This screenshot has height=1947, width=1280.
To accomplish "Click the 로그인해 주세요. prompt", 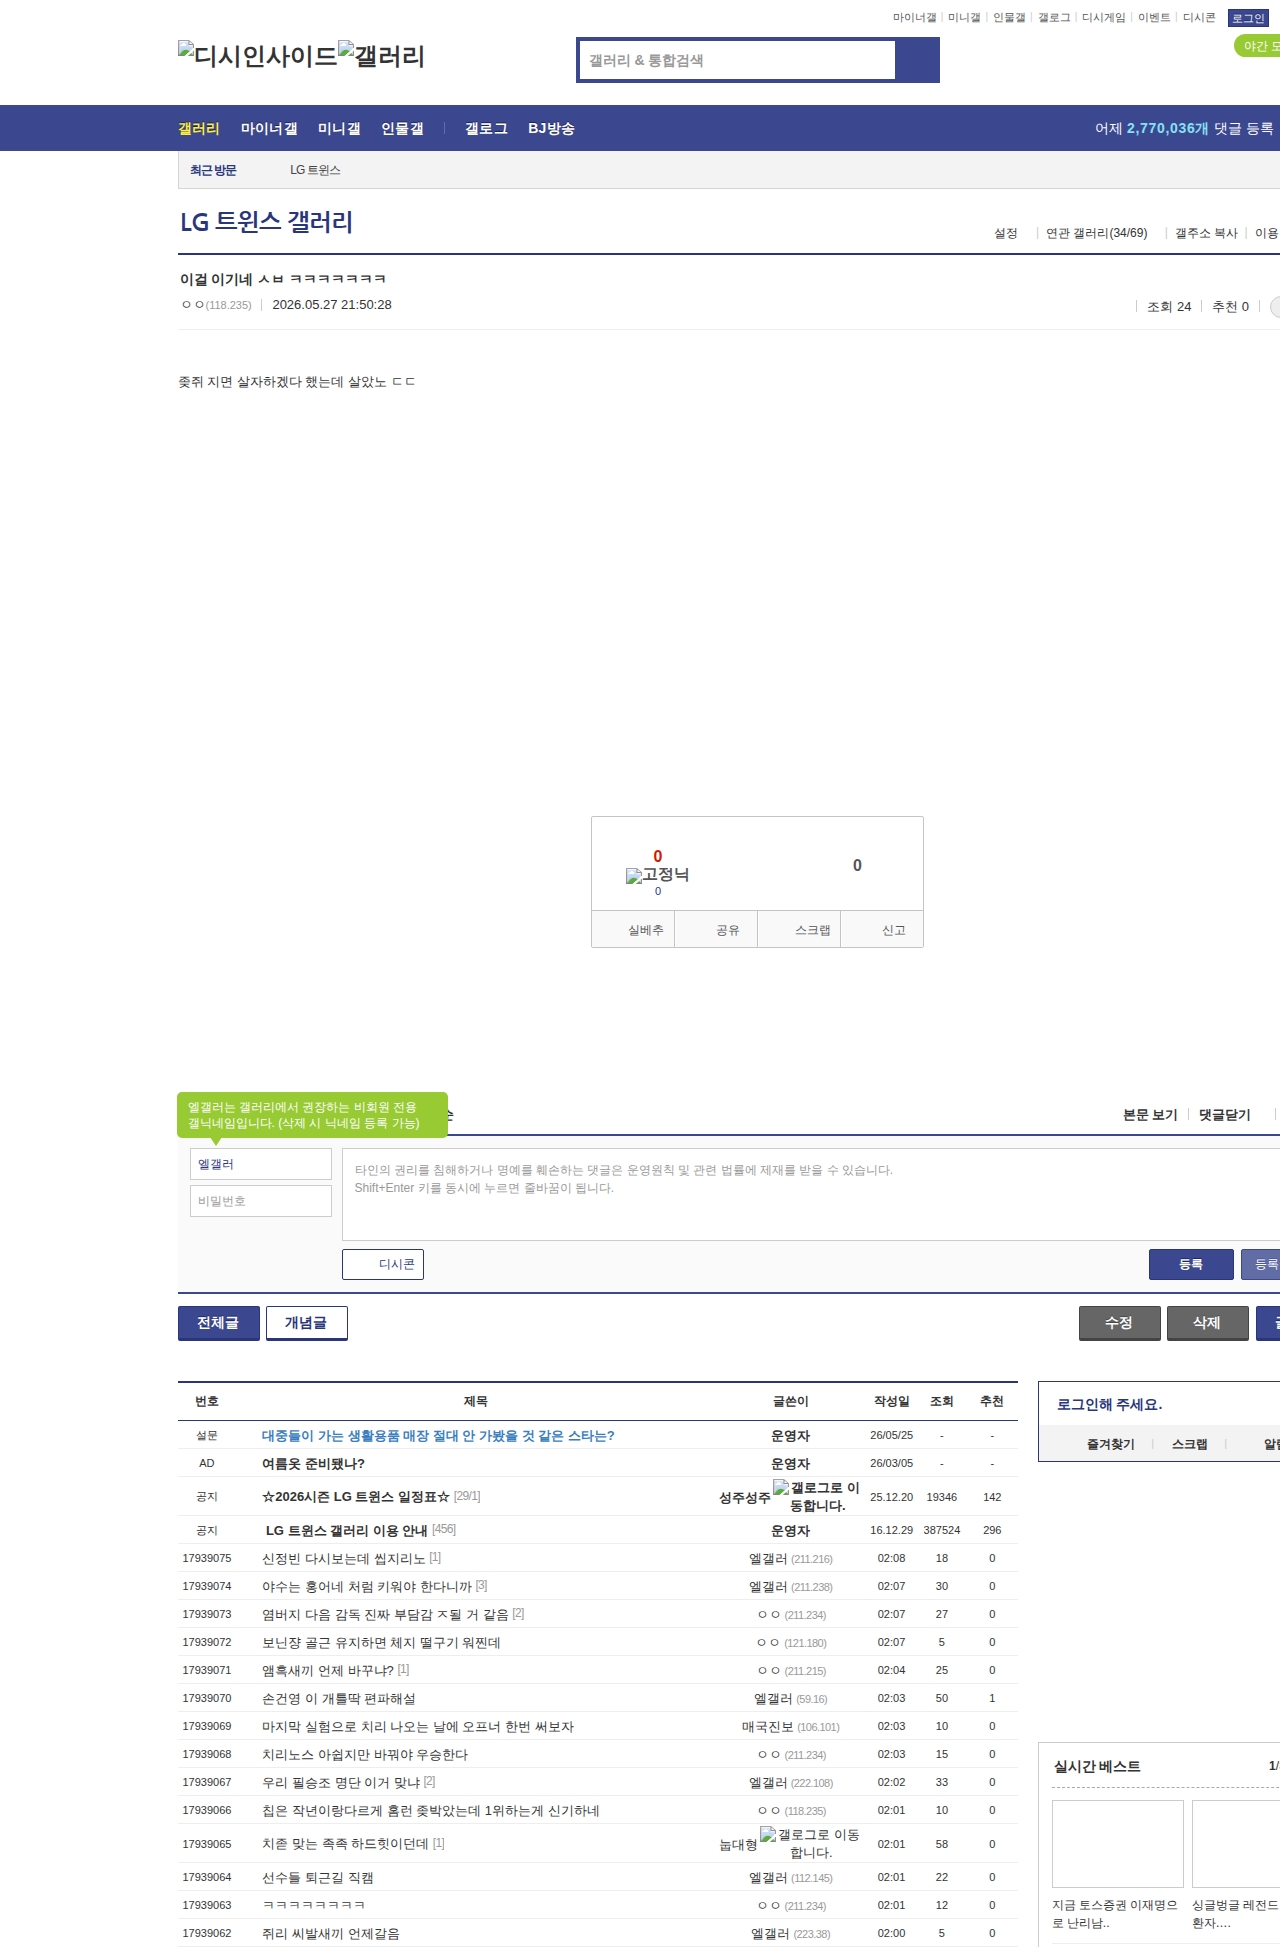I will click(1109, 1404).
